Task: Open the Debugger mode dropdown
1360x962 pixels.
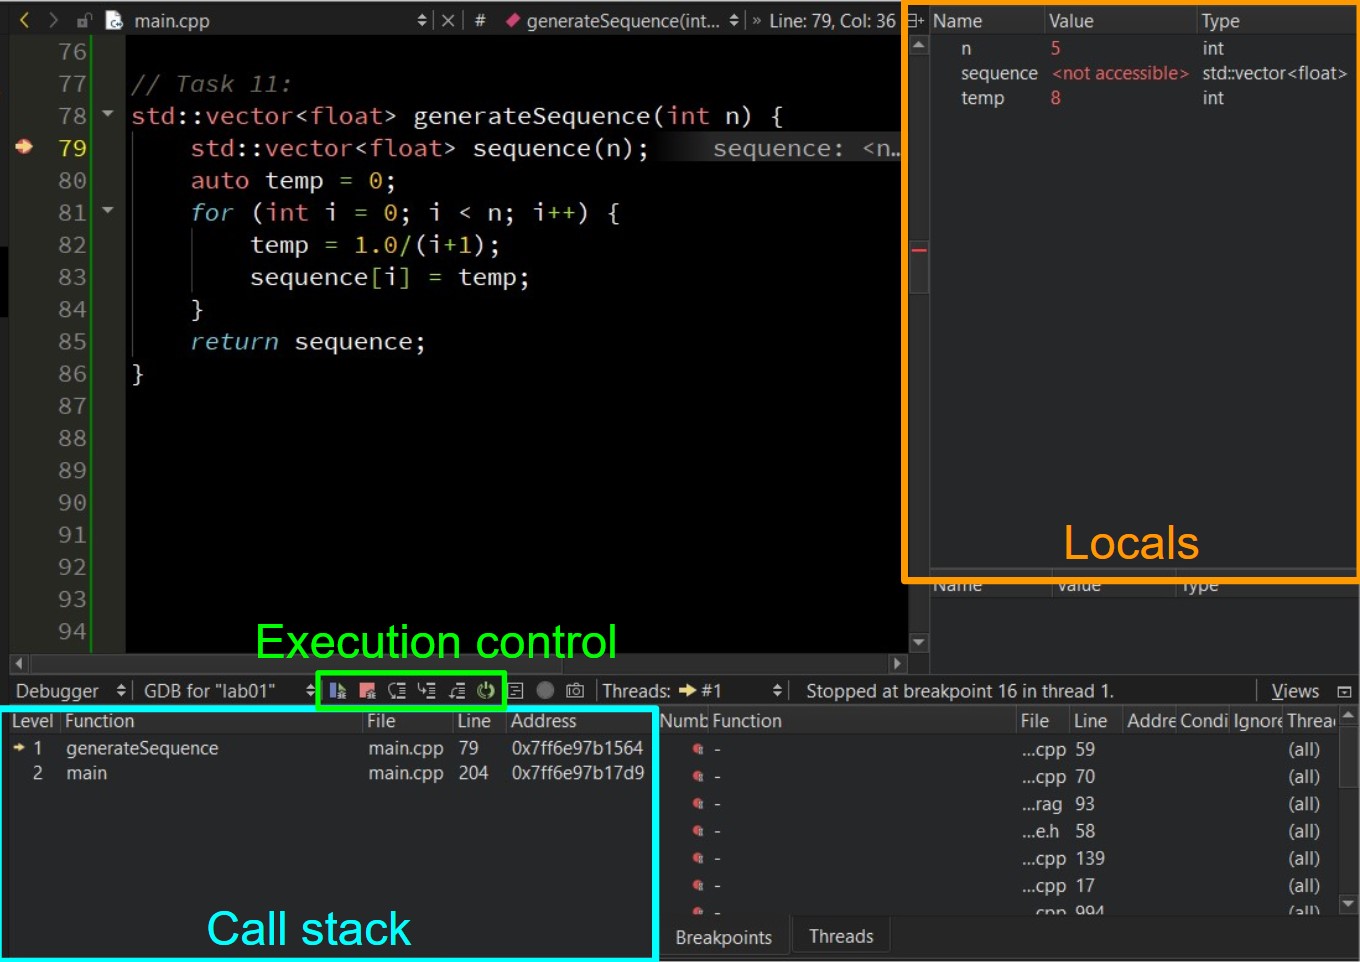Action: (x=121, y=690)
